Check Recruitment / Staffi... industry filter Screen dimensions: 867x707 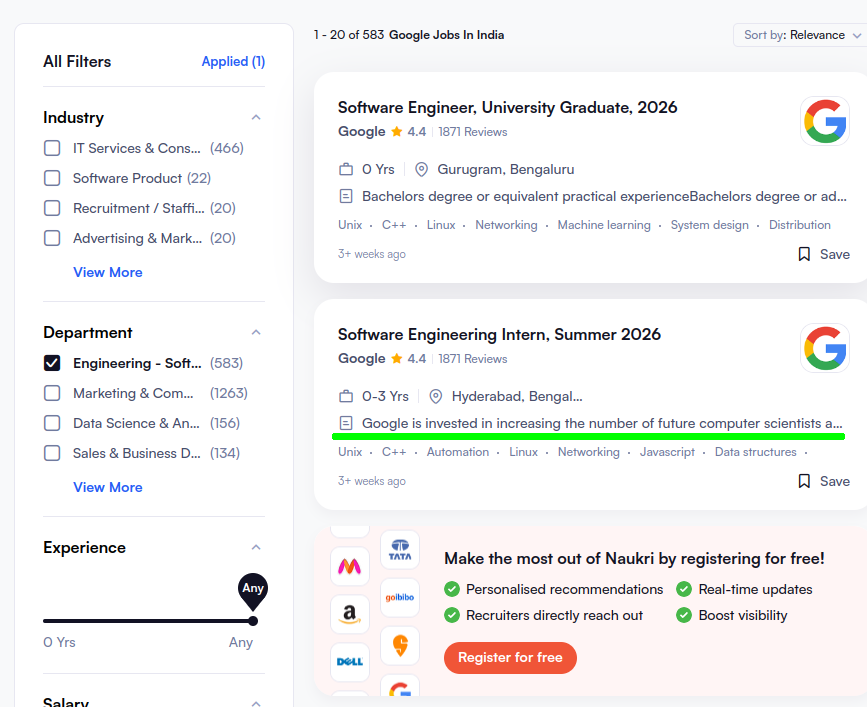tap(52, 208)
